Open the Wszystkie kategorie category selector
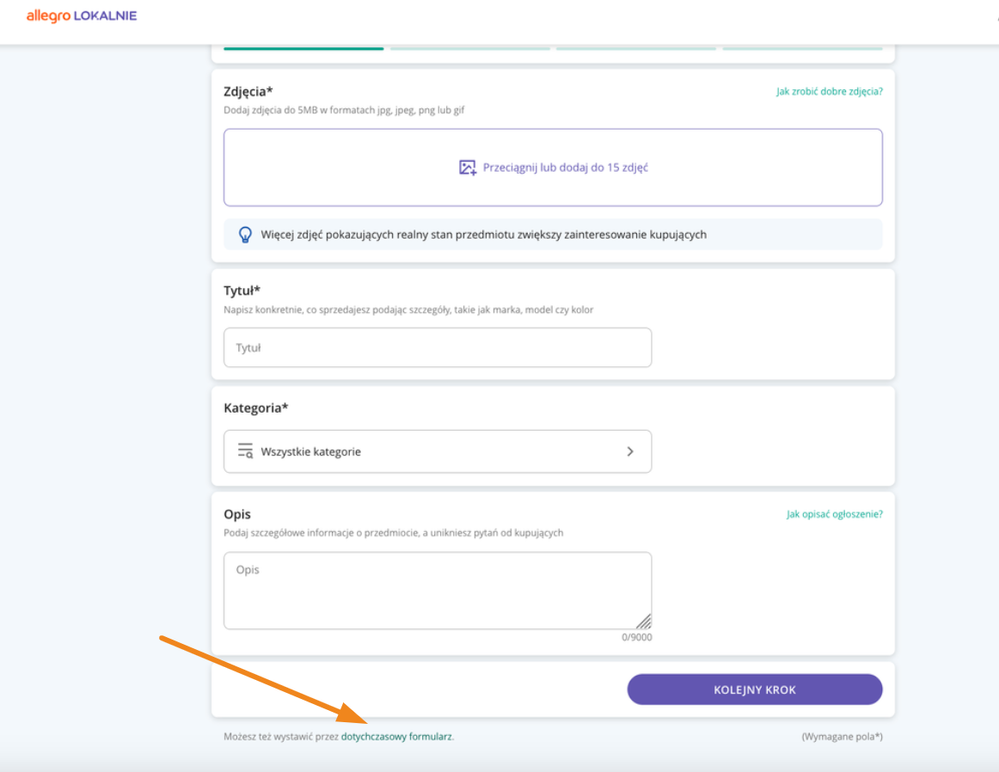999x772 pixels. click(438, 452)
